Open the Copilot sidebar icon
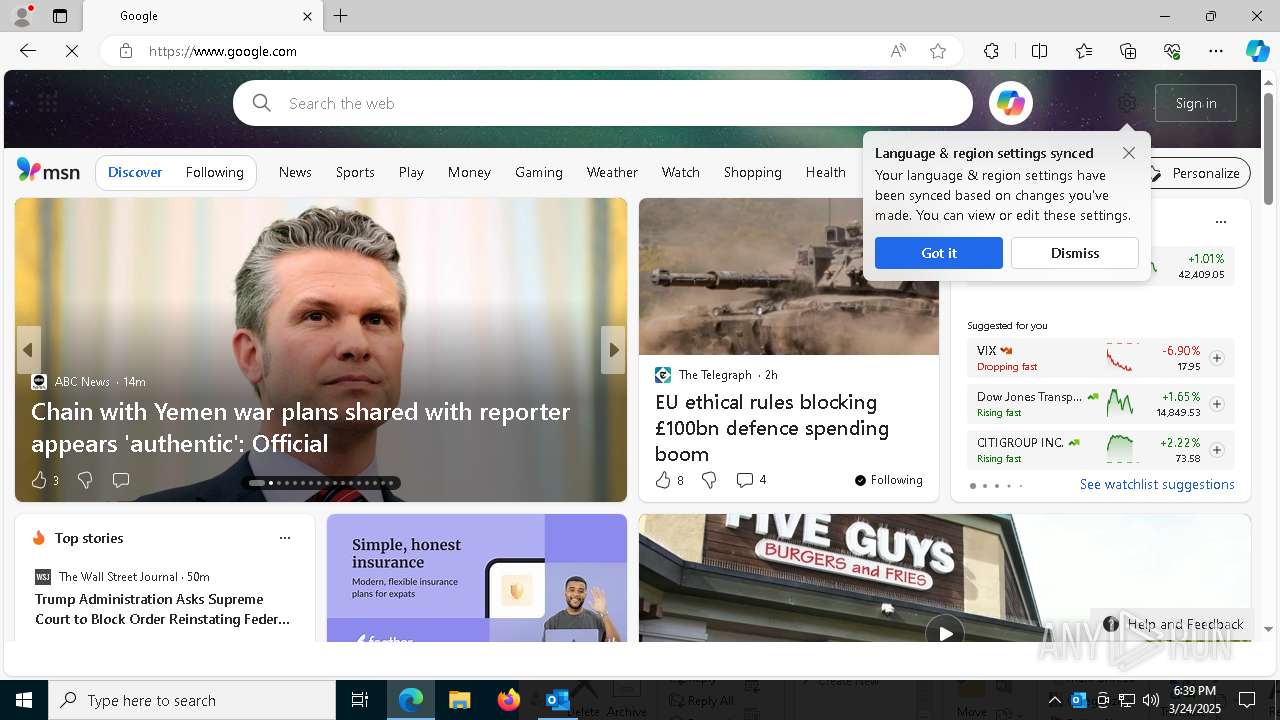 point(1257,51)
